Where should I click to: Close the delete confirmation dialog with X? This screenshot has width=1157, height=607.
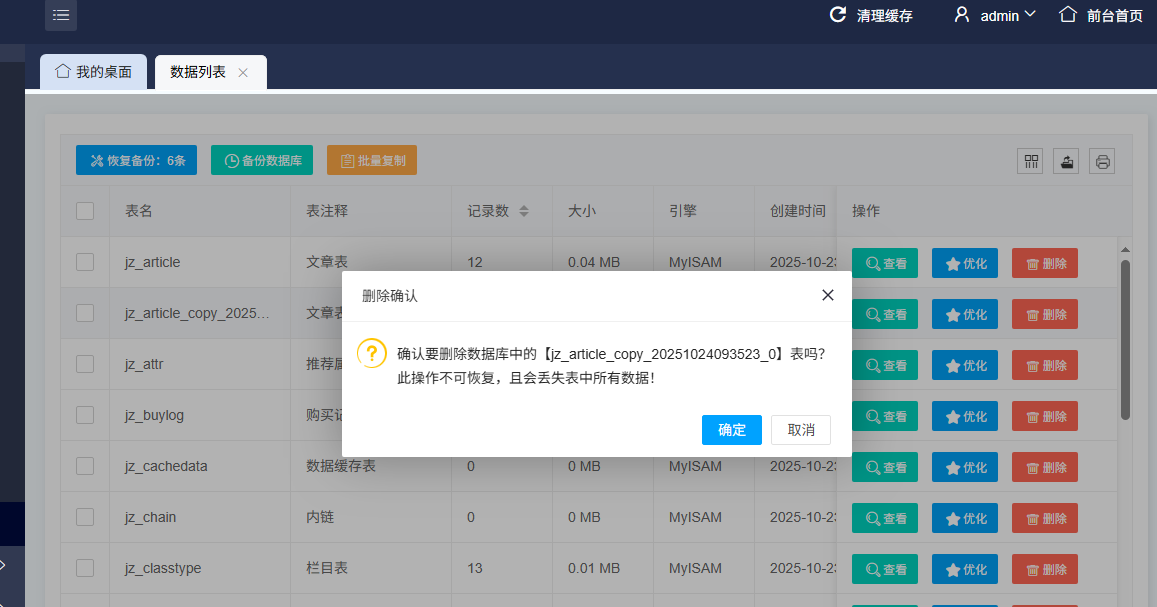(x=827, y=295)
